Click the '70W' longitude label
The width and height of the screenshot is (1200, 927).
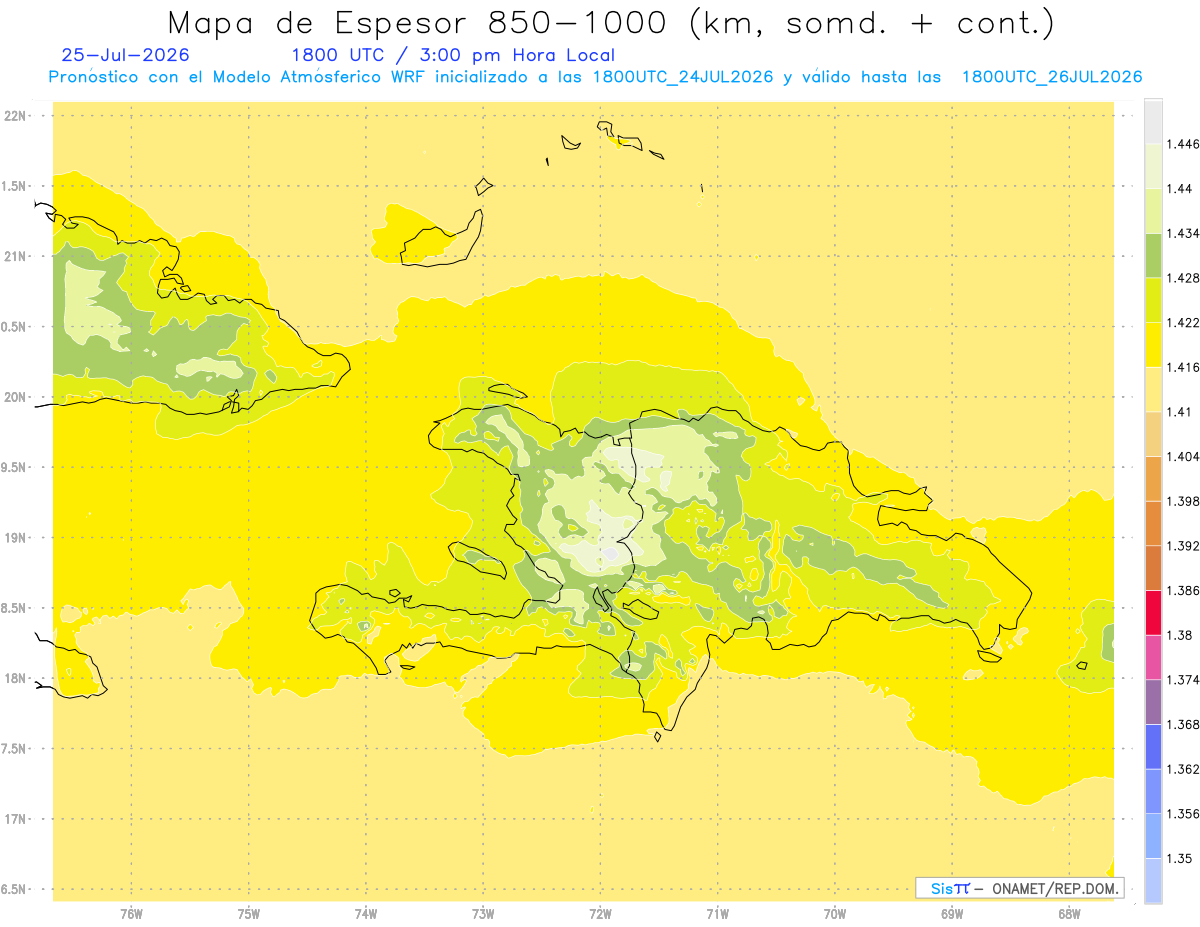click(x=835, y=913)
